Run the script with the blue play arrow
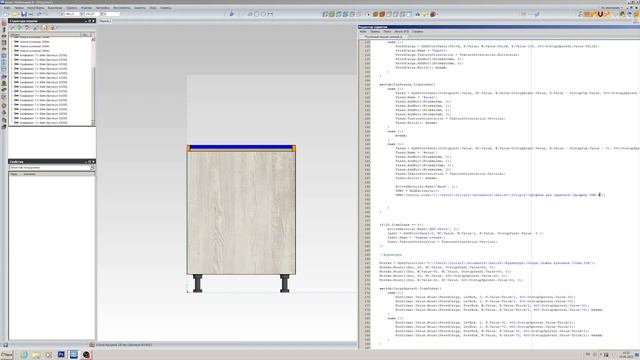The image size is (640, 360). 232,14
